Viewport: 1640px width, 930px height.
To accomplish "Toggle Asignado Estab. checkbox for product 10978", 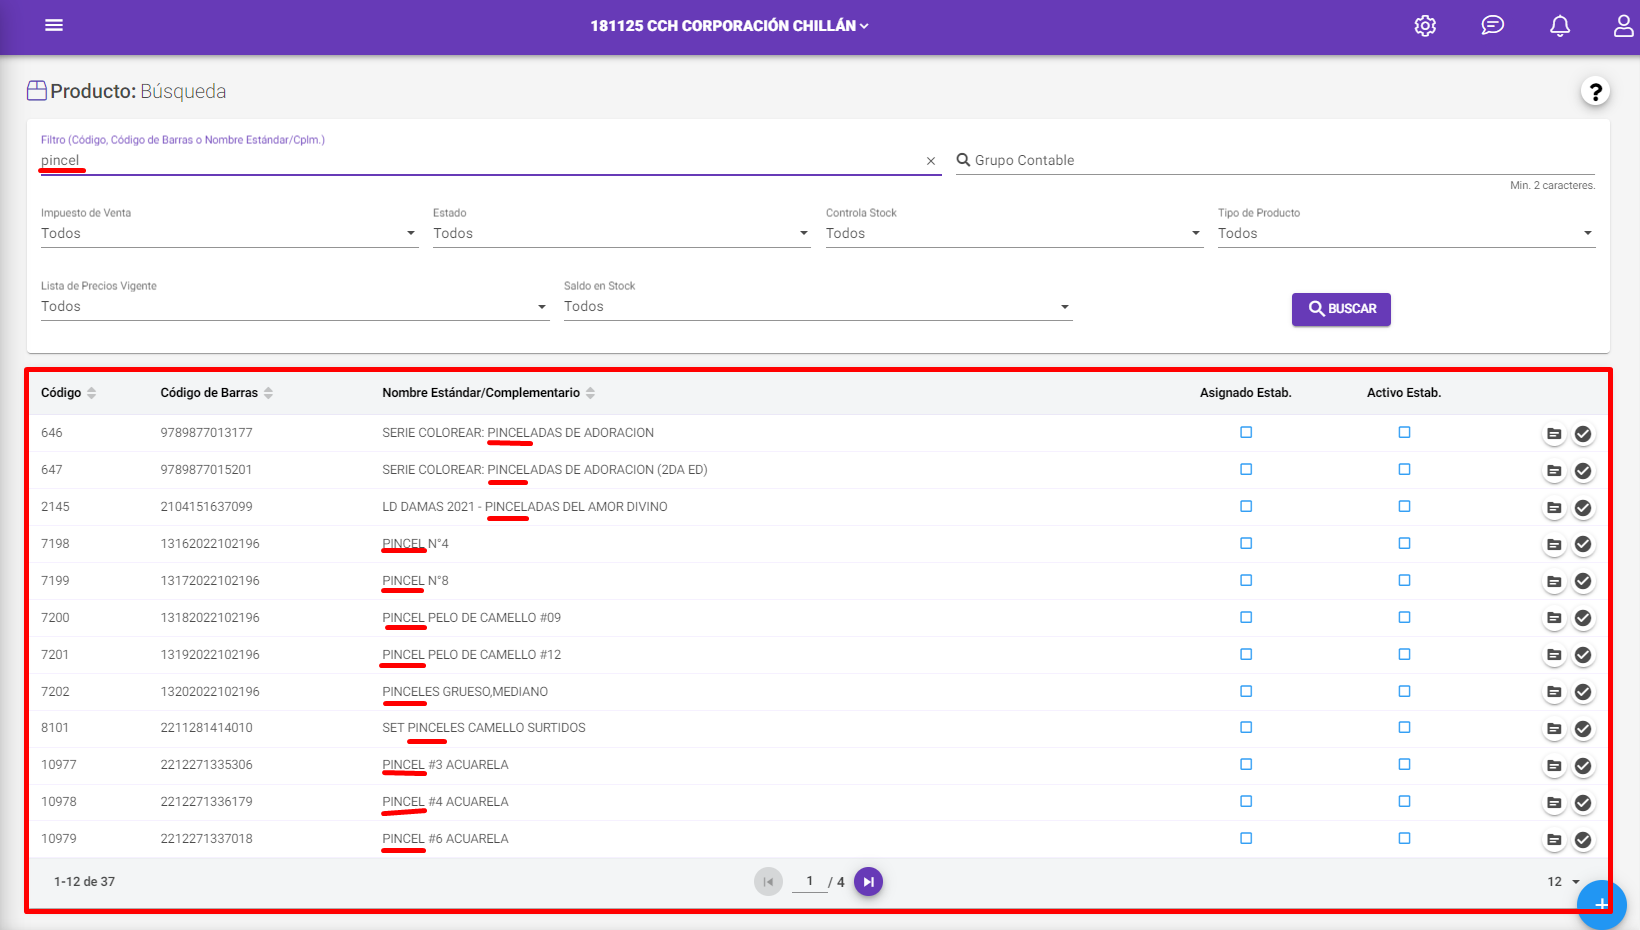I will tap(1246, 801).
